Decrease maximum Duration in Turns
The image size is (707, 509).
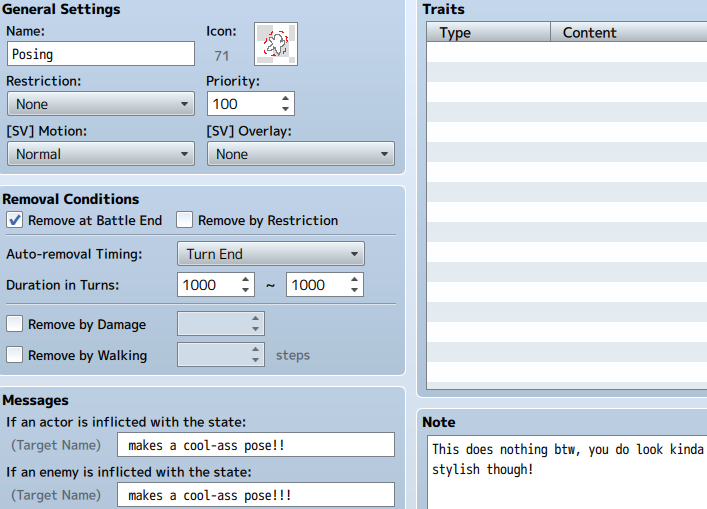tap(355, 290)
